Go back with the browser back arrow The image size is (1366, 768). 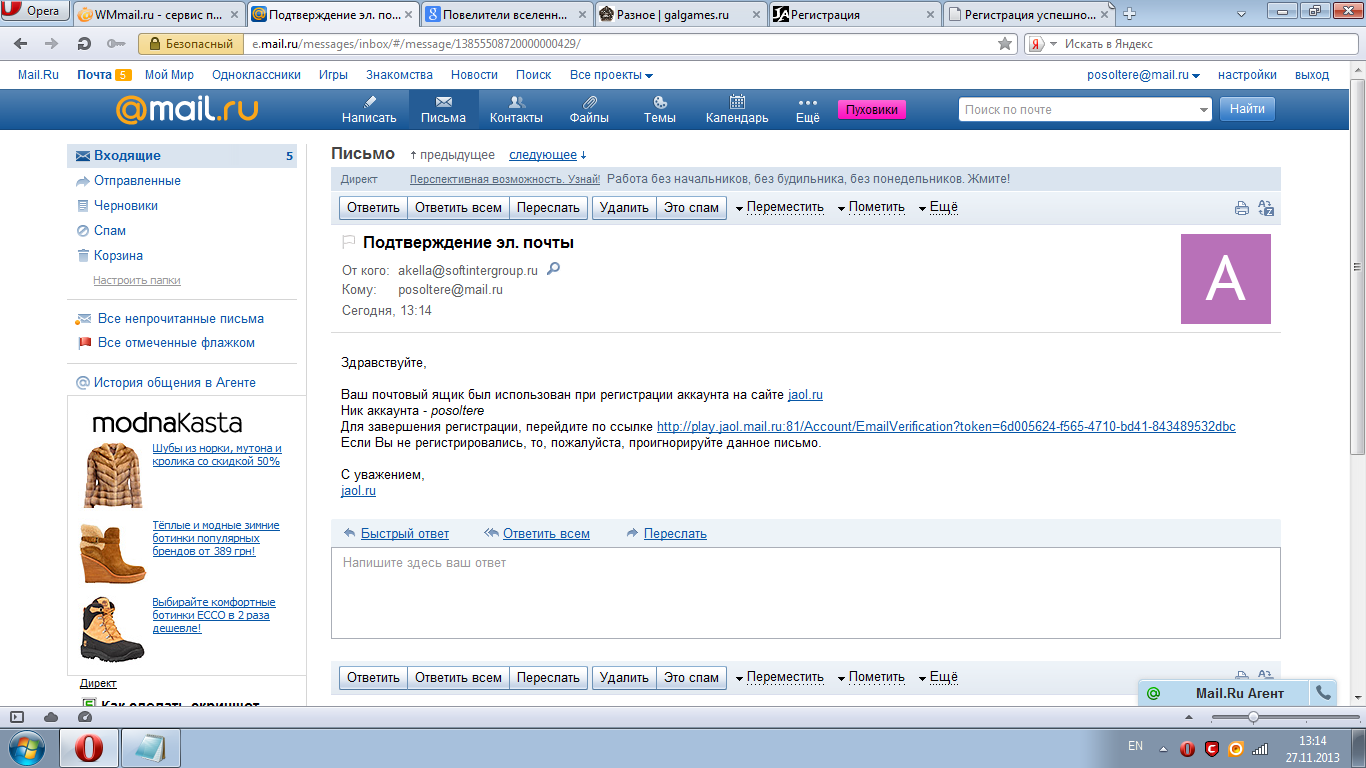[20, 44]
